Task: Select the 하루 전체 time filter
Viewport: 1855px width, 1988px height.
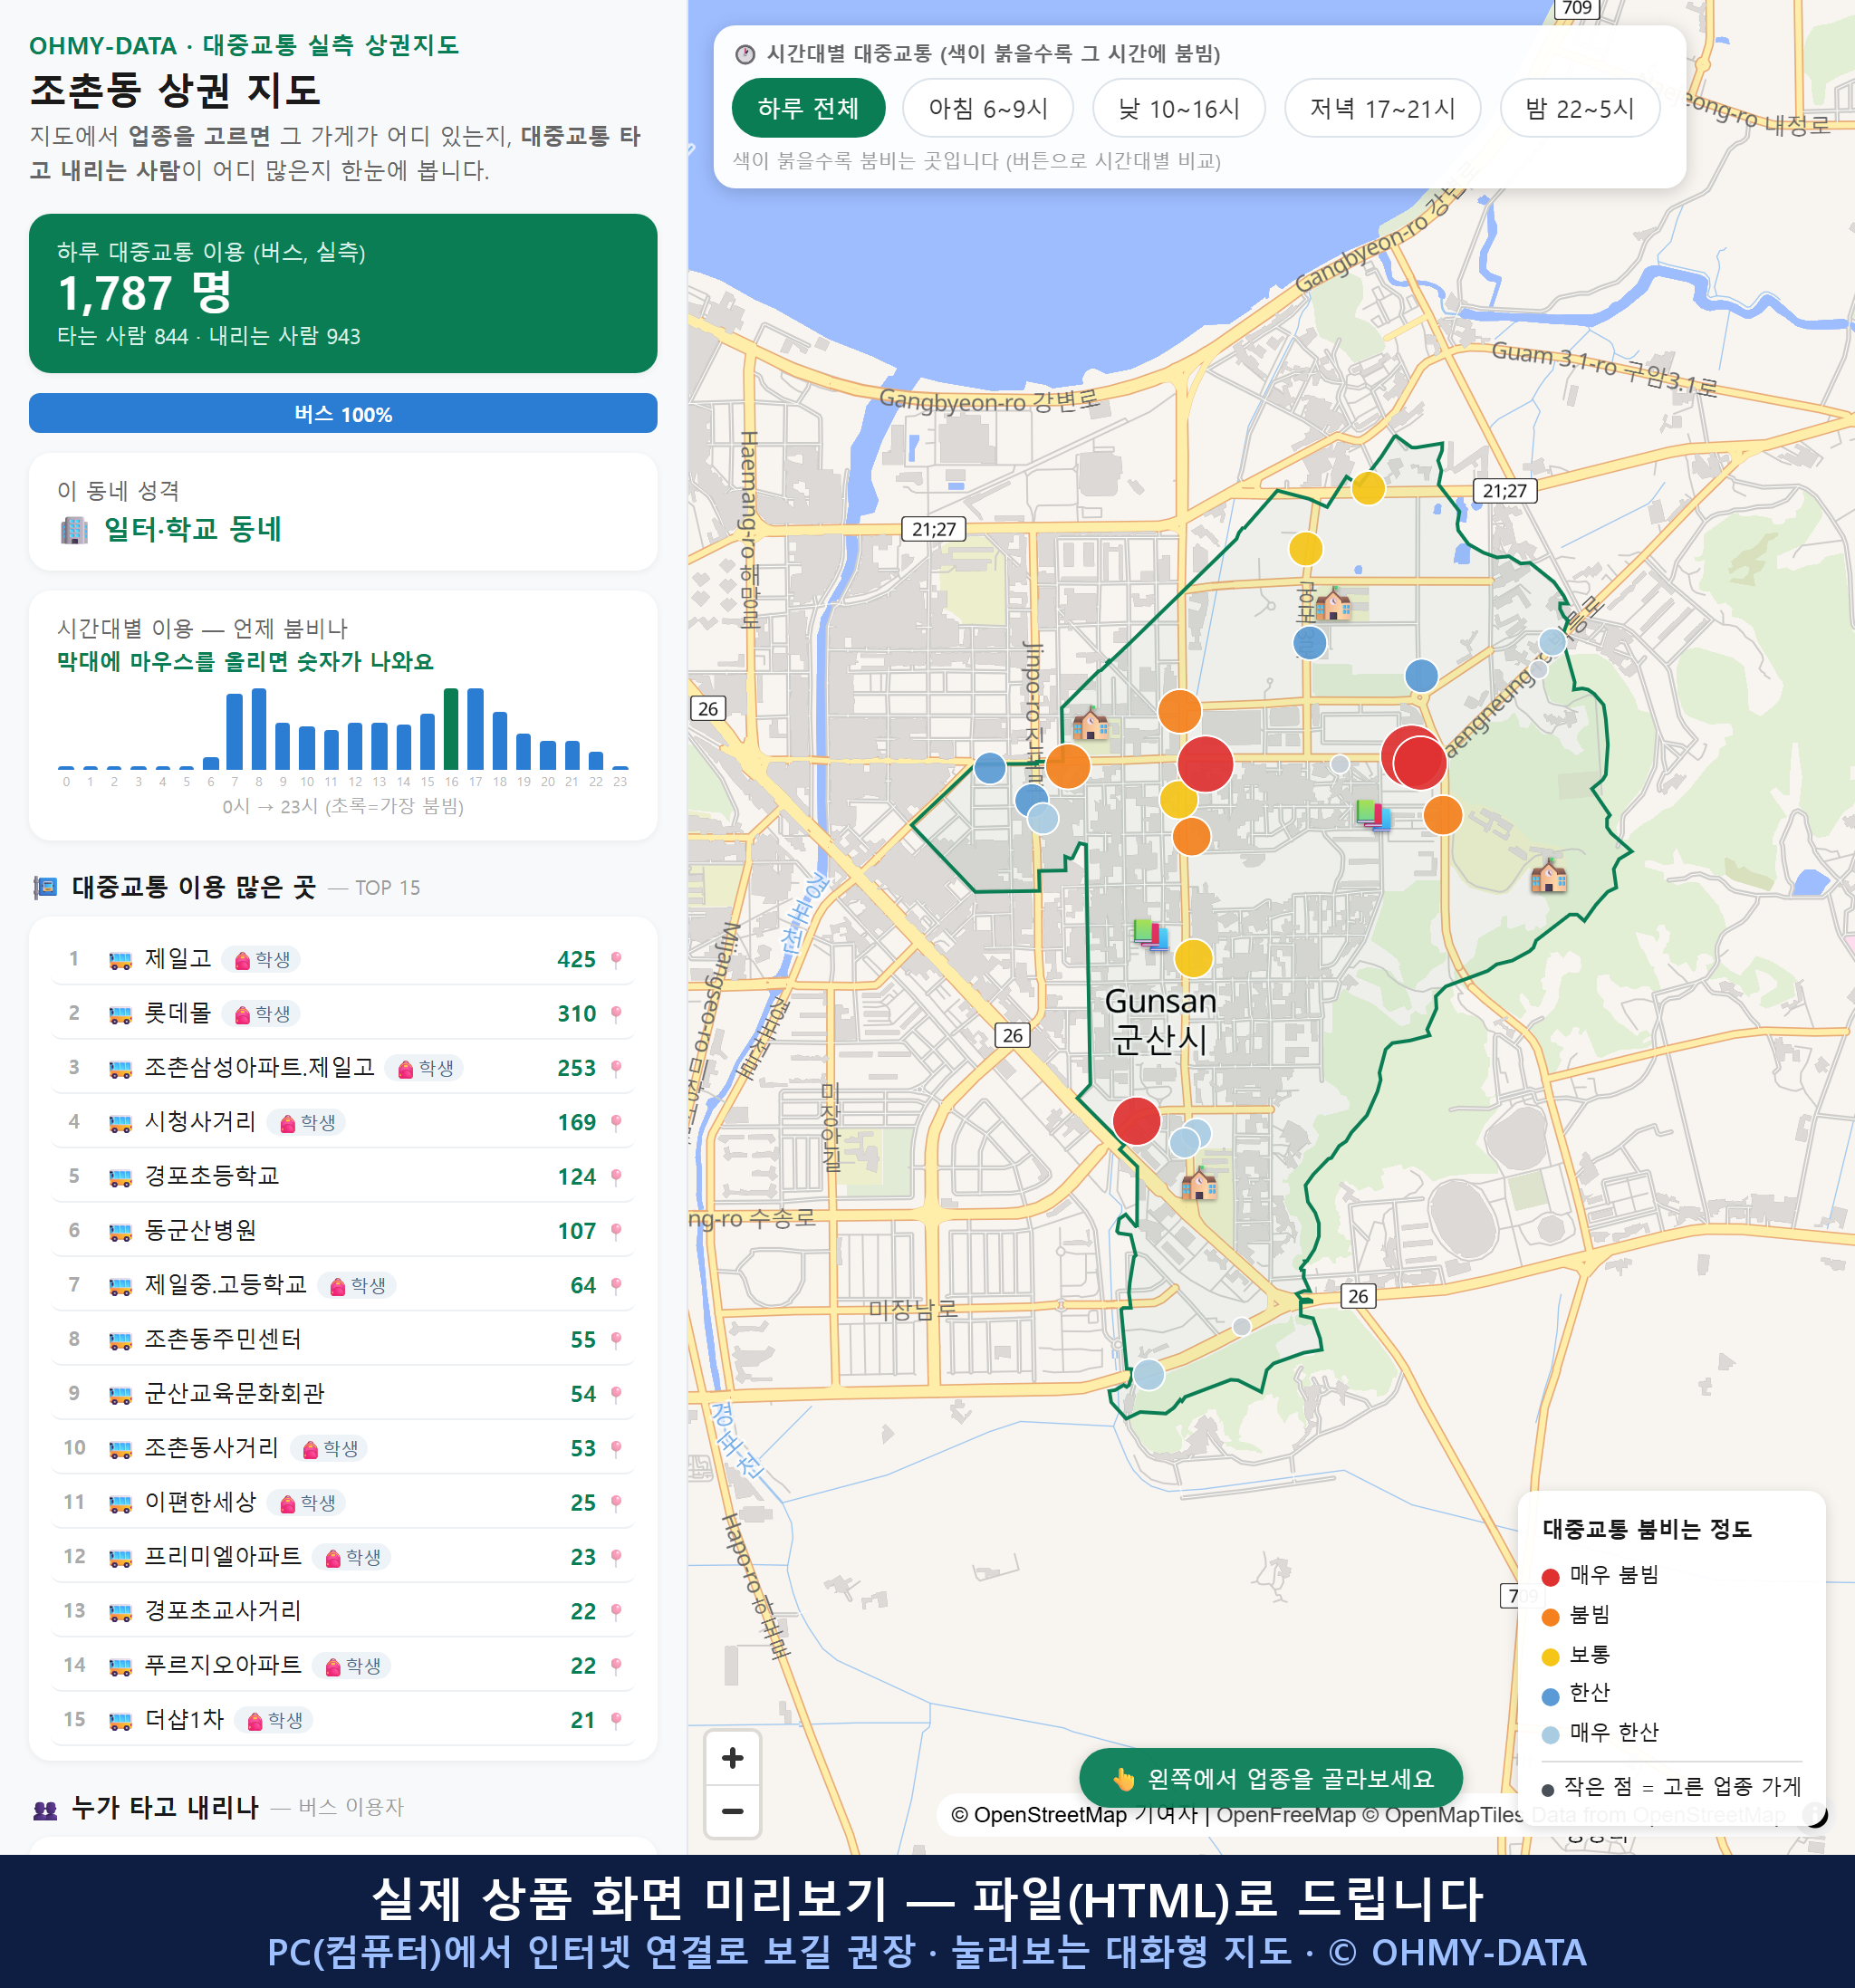Action: click(808, 108)
